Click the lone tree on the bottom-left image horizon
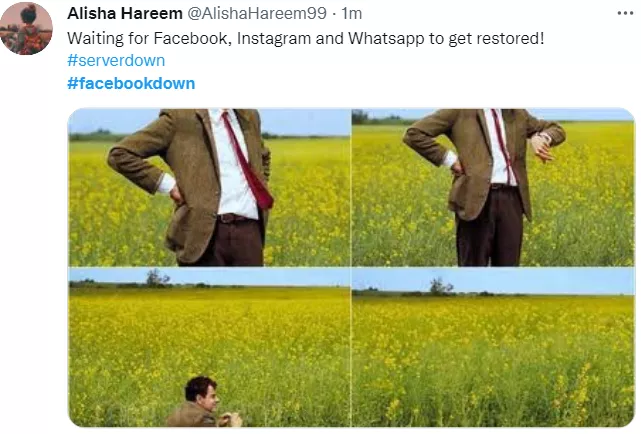Viewport: 641px width, 434px height. (x=158, y=277)
